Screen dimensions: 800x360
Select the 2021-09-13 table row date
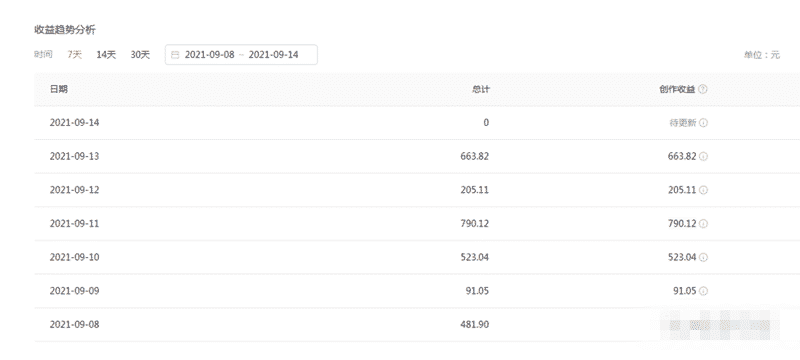(x=74, y=157)
